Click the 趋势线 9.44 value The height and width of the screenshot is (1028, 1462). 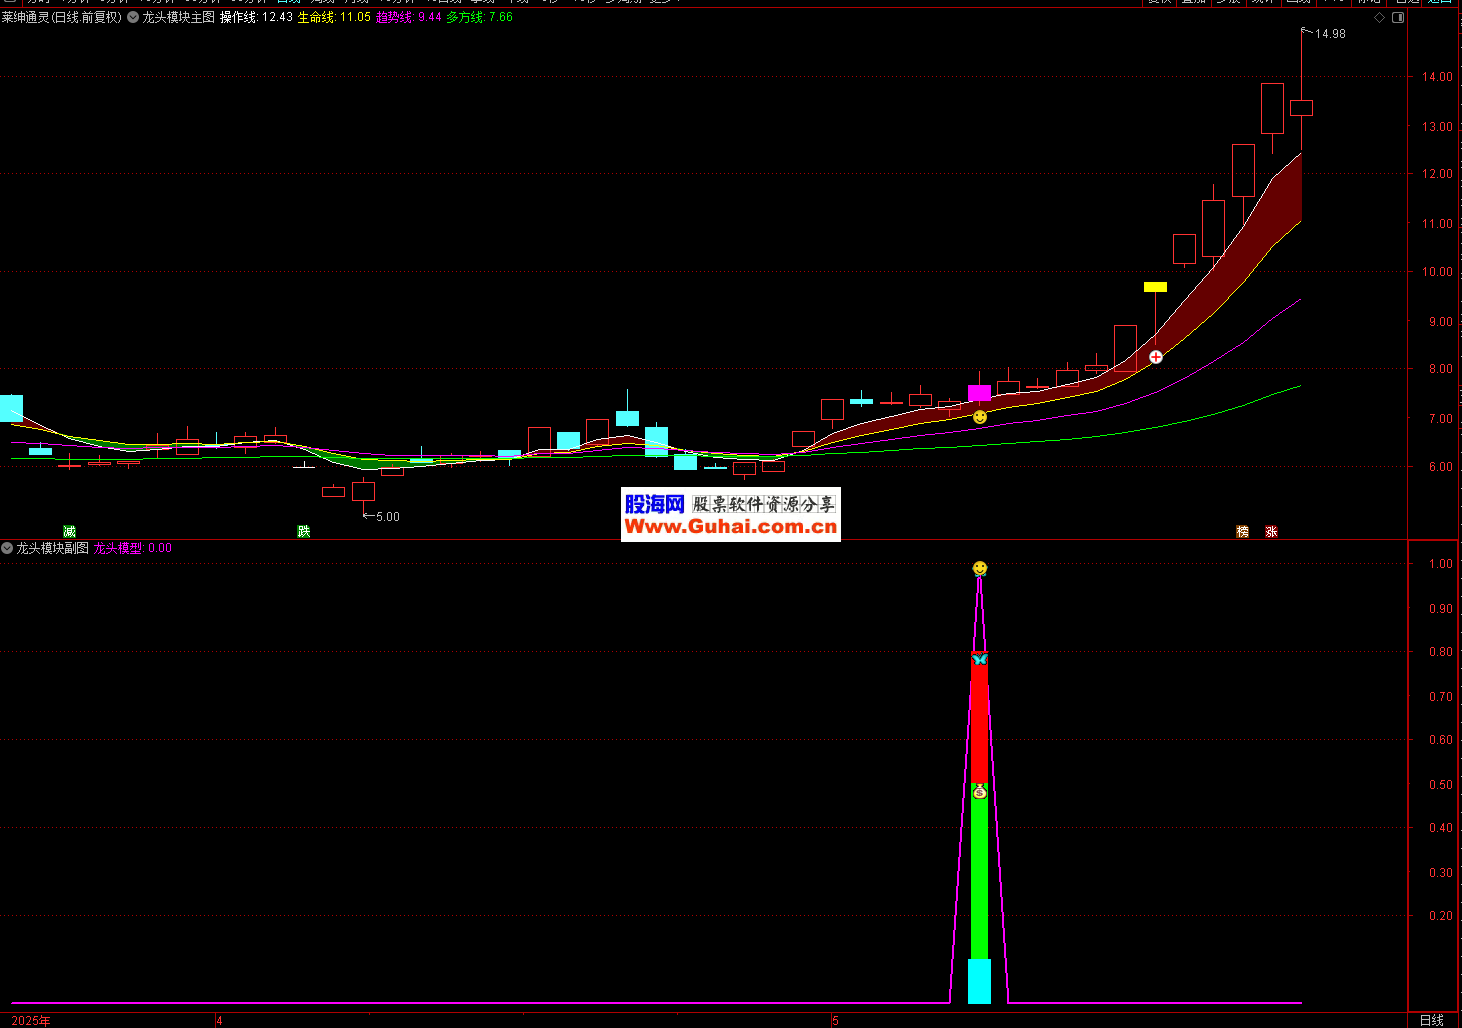409,17
